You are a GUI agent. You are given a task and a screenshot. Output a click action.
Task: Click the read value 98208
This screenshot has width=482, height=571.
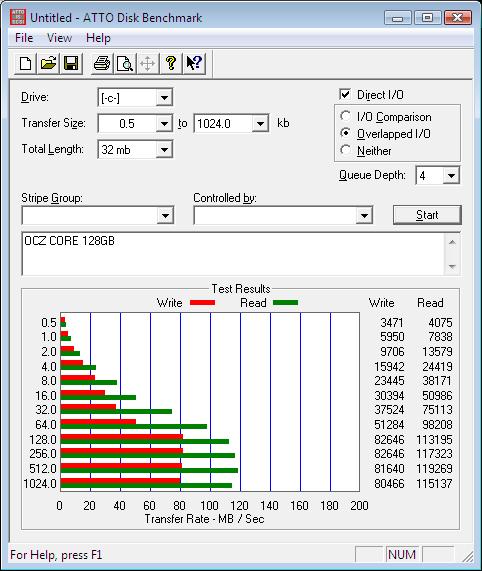tap(437, 425)
